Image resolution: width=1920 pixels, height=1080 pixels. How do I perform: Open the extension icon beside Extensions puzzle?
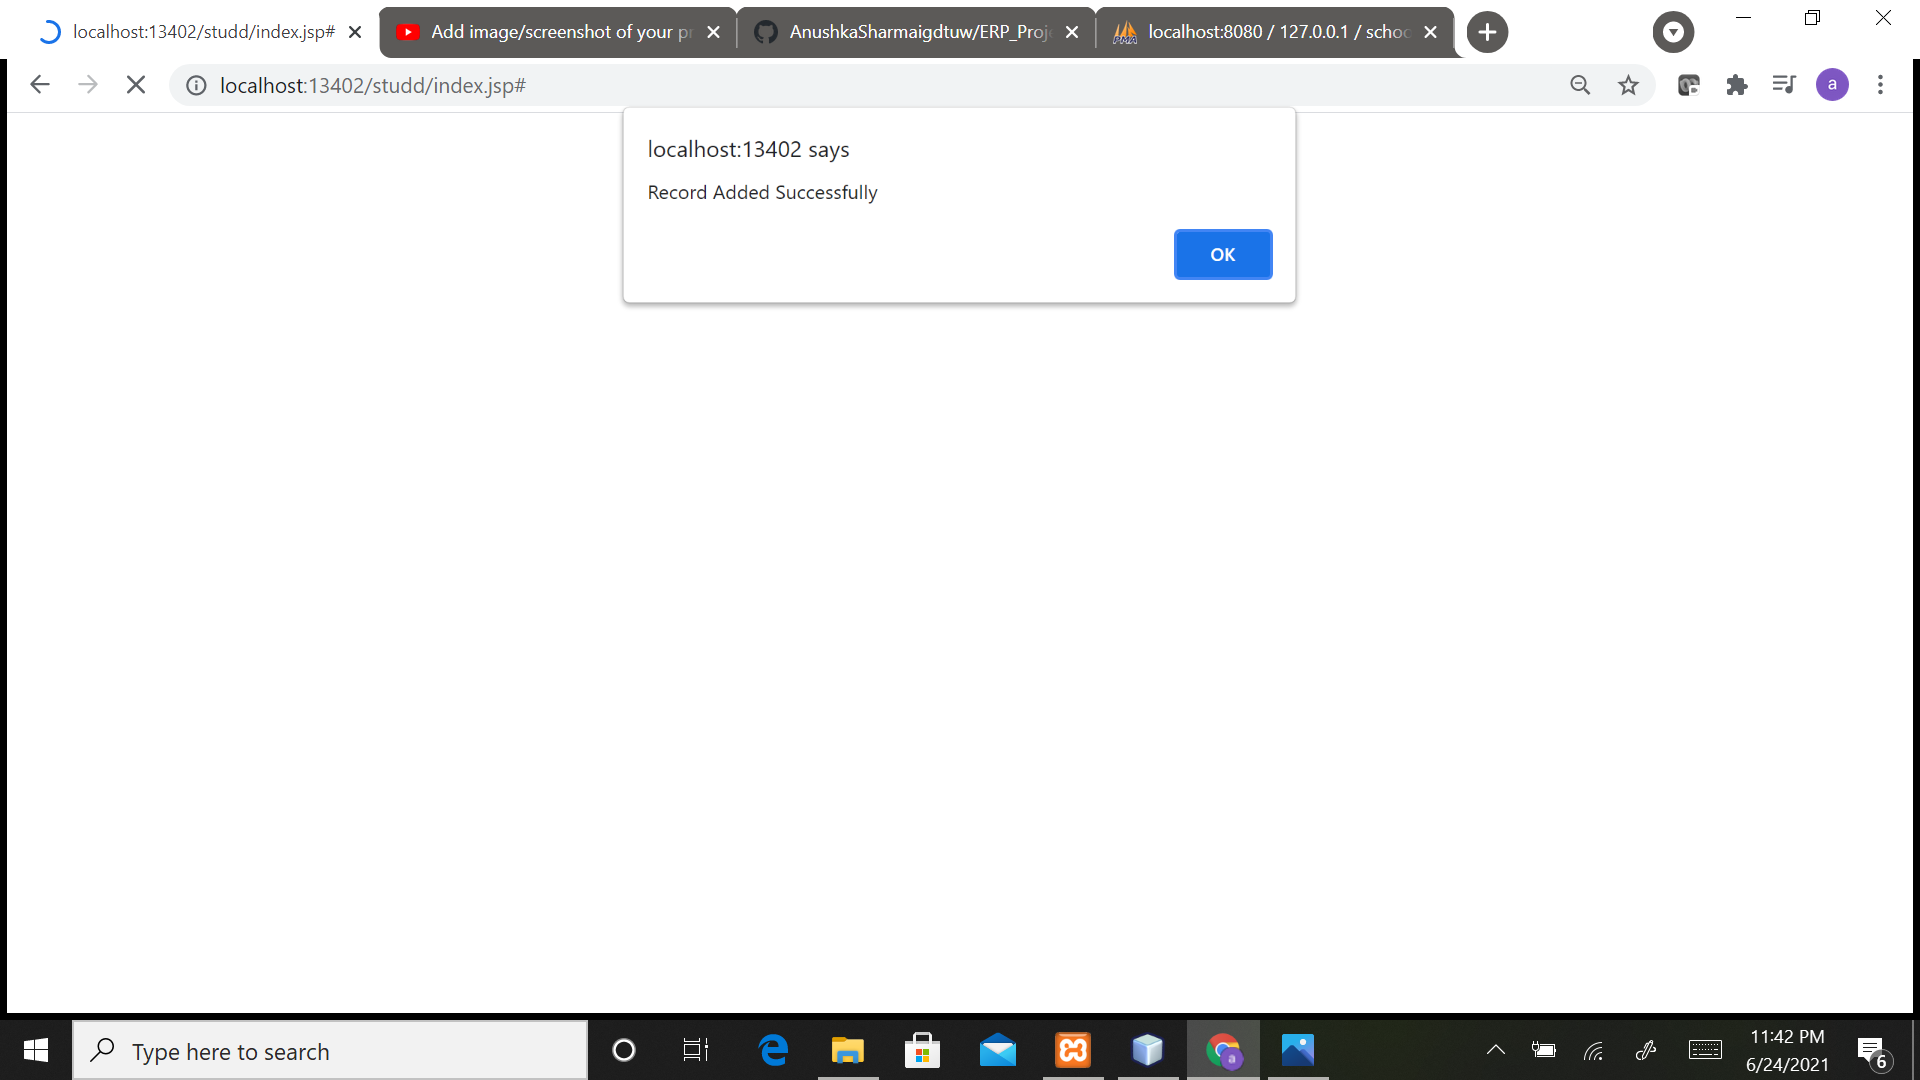click(1689, 85)
